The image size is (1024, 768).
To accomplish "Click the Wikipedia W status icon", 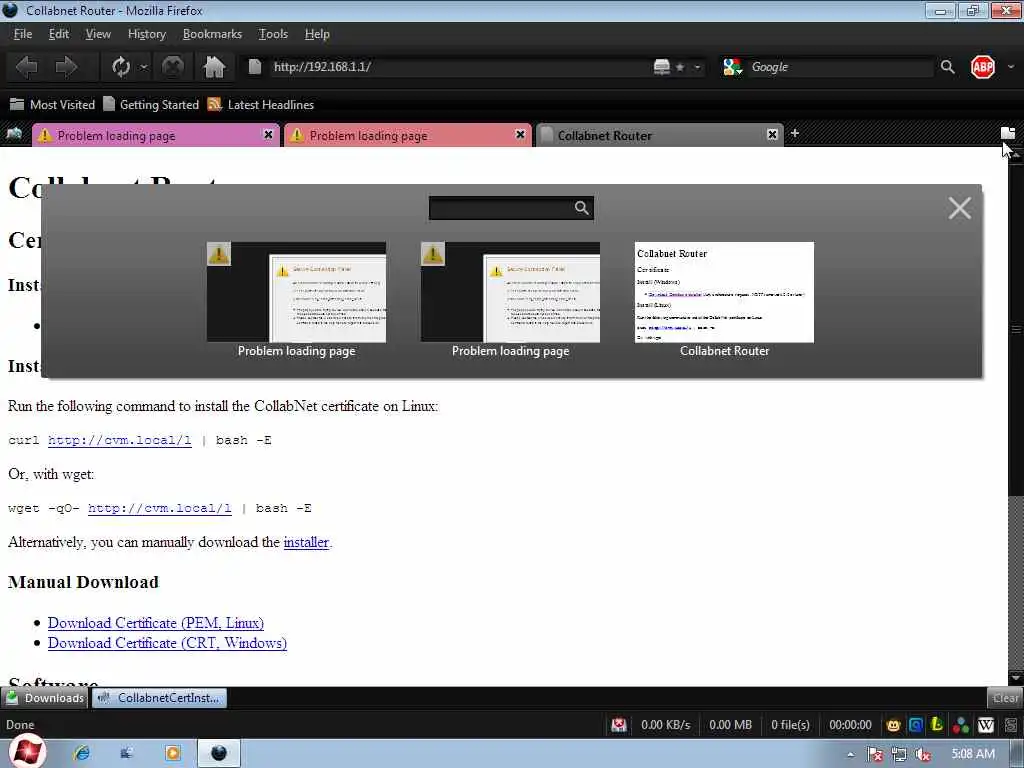I will click(986, 725).
